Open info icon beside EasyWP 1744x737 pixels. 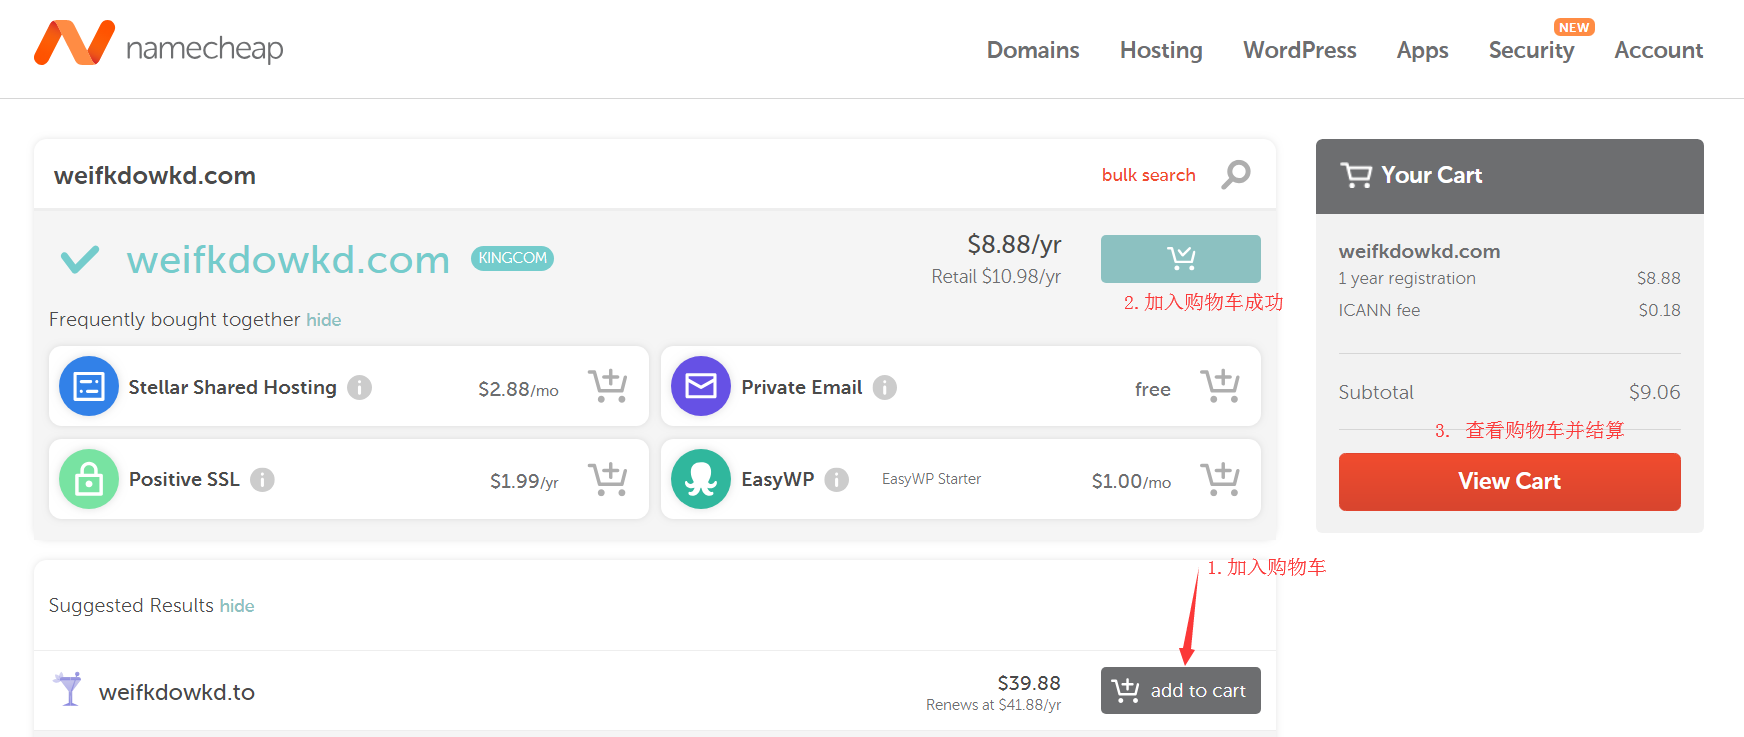(837, 480)
